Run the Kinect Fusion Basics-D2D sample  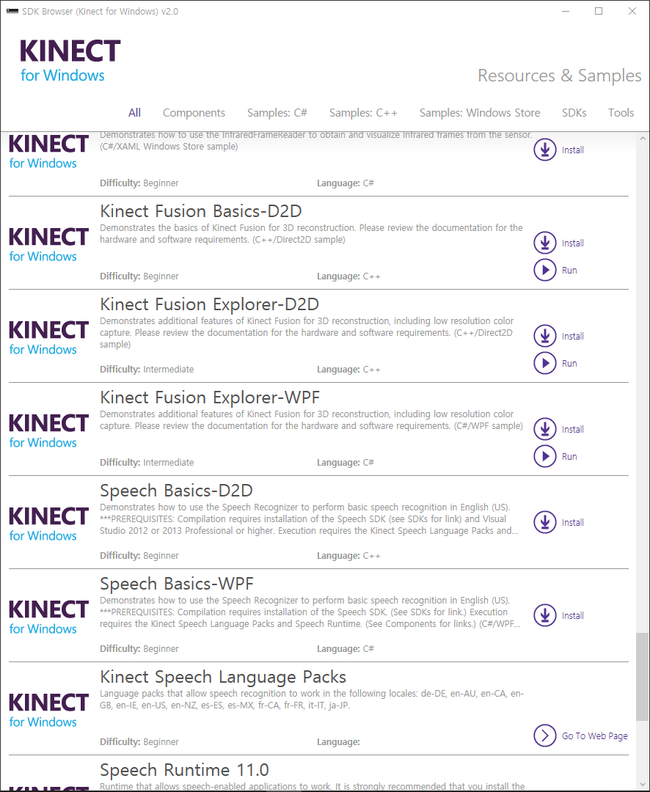tap(544, 270)
